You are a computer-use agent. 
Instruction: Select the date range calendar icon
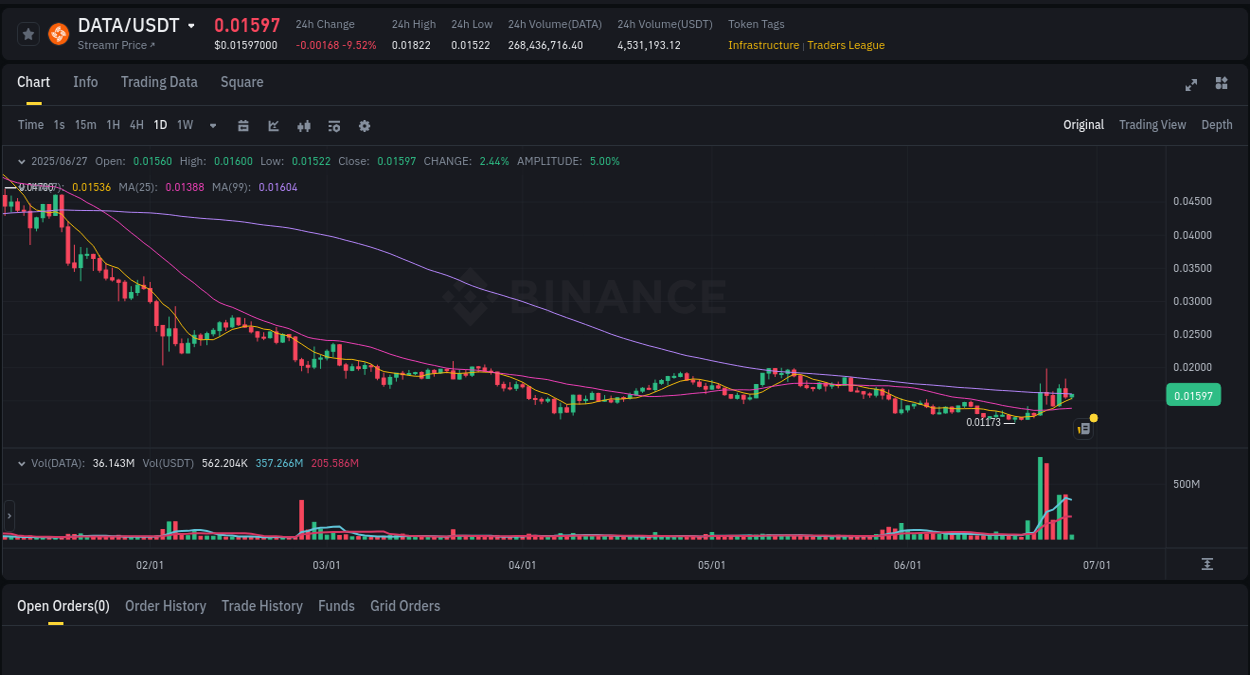tap(243, 125)
